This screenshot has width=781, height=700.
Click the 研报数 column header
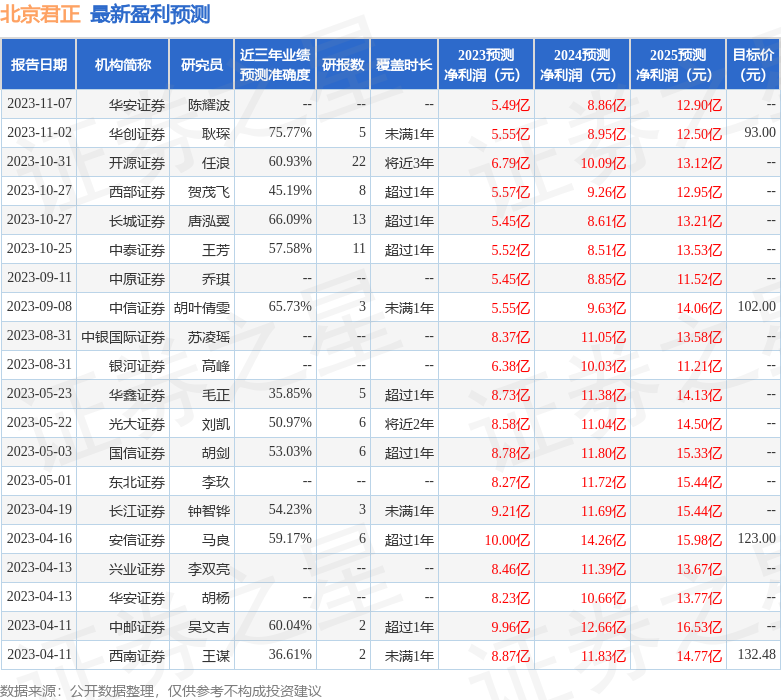click(343, 65)
